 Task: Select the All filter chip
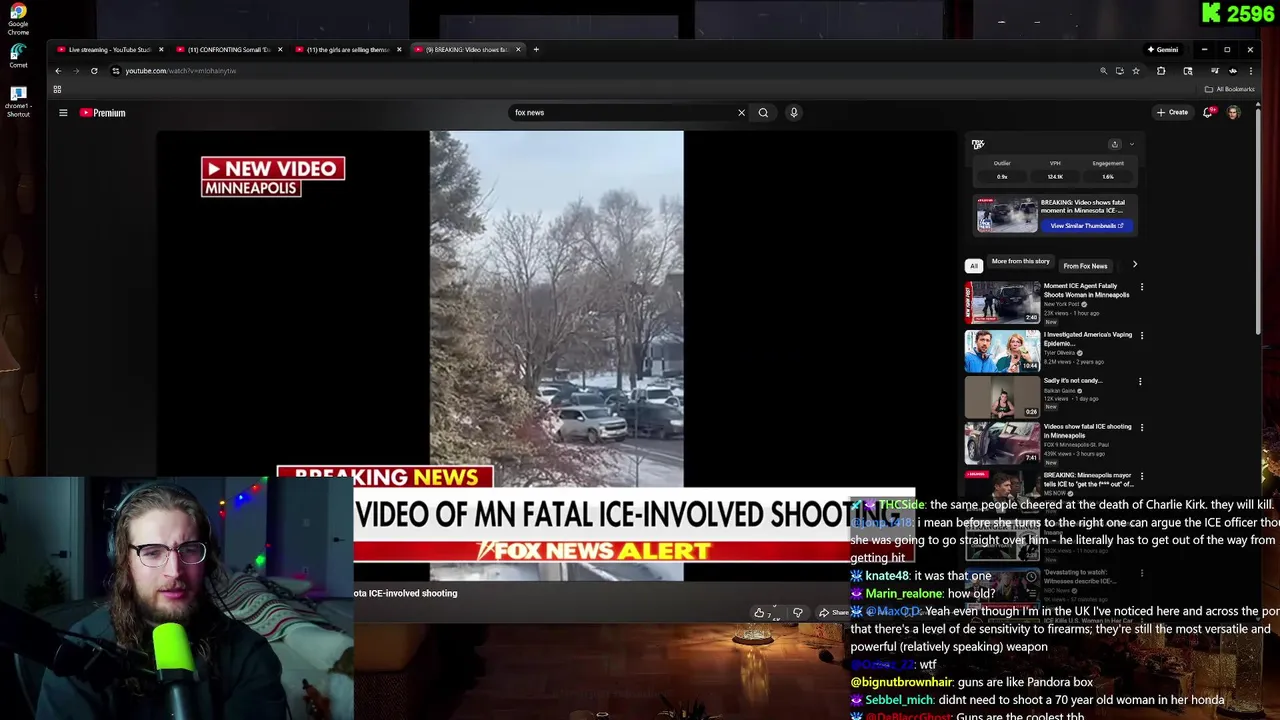point(973,266)
